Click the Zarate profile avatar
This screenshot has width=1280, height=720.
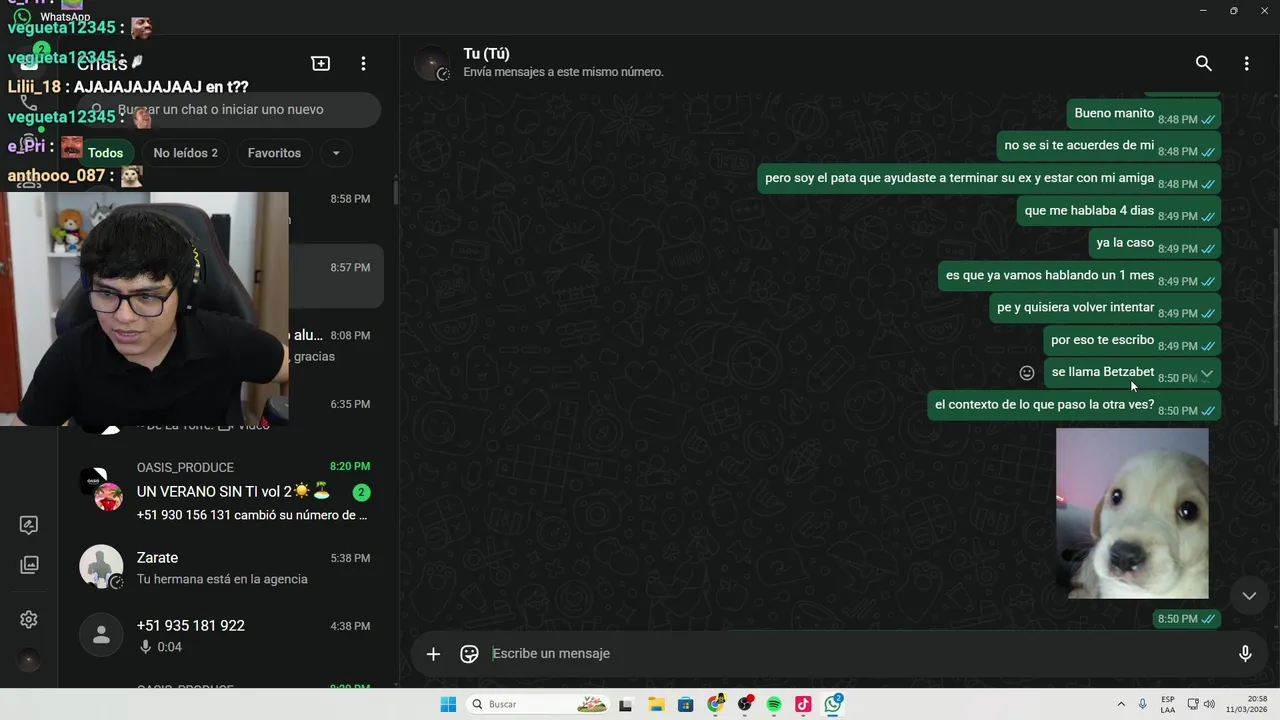point(101,567)
